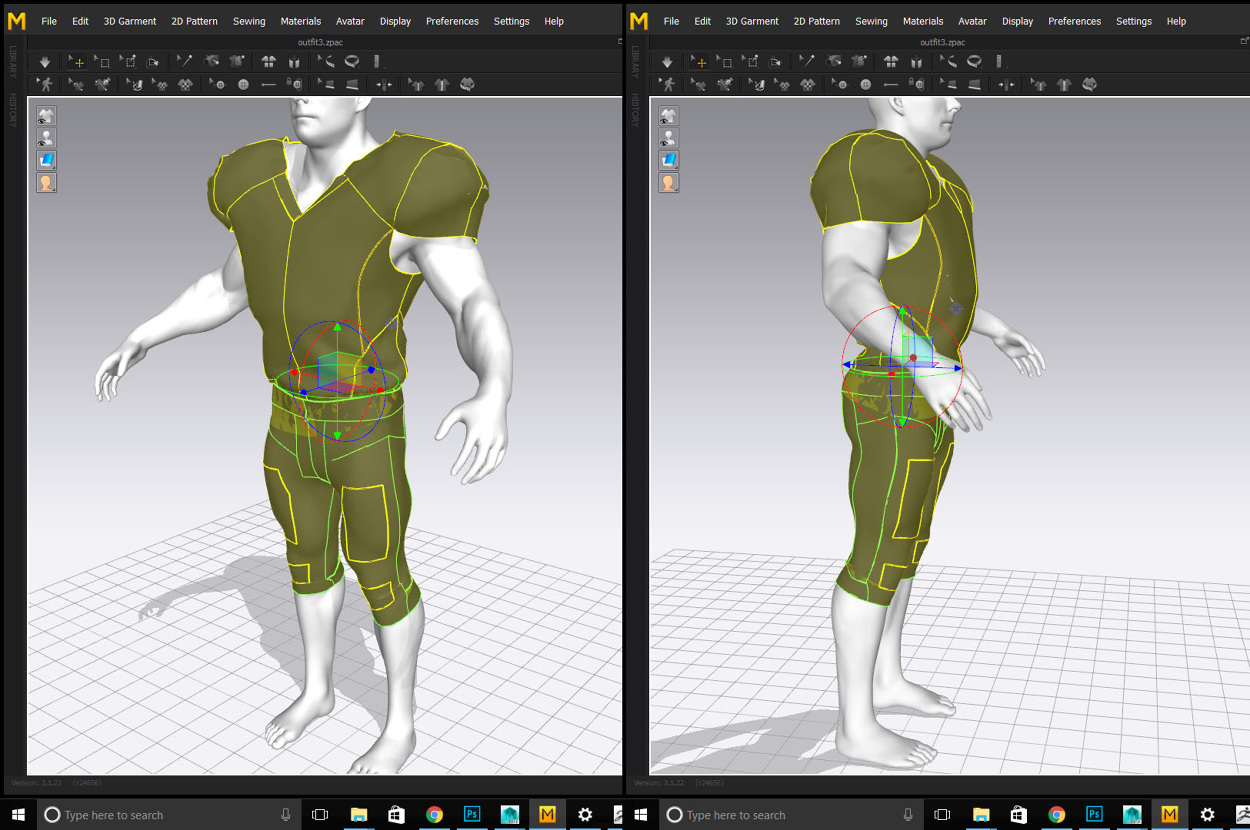Image resolution: width=1250 pixels, height=830 pixels.
Task: Click the green Y-axis handle of the gizmo
Action: pyautogui.click(x=338, y=327)
